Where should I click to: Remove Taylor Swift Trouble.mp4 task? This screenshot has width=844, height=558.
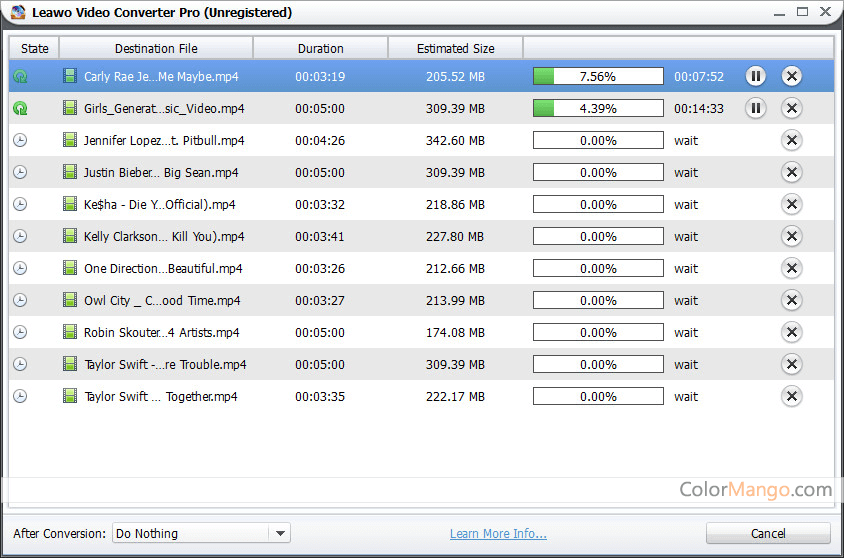click(x=791, y=364)
